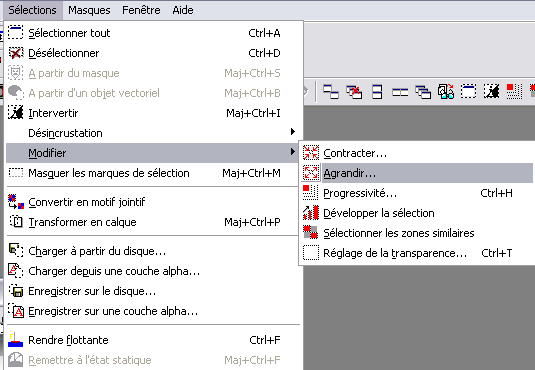Click the invert selection toolbar icon
Viewport: 535px width, 370px height.
(491, 91)
